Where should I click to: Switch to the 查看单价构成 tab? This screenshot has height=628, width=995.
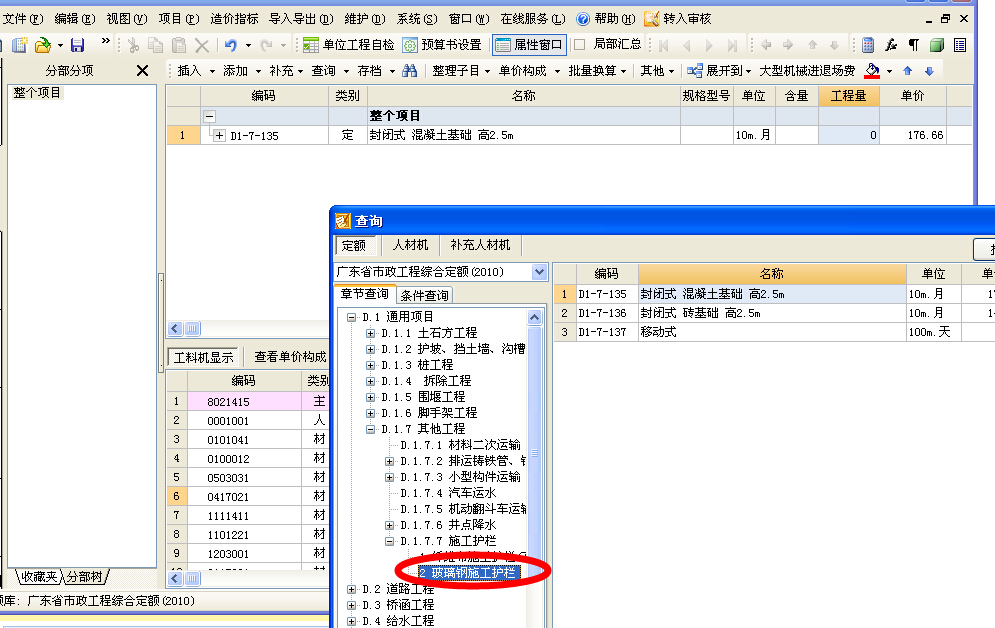(x=290, y=357)
